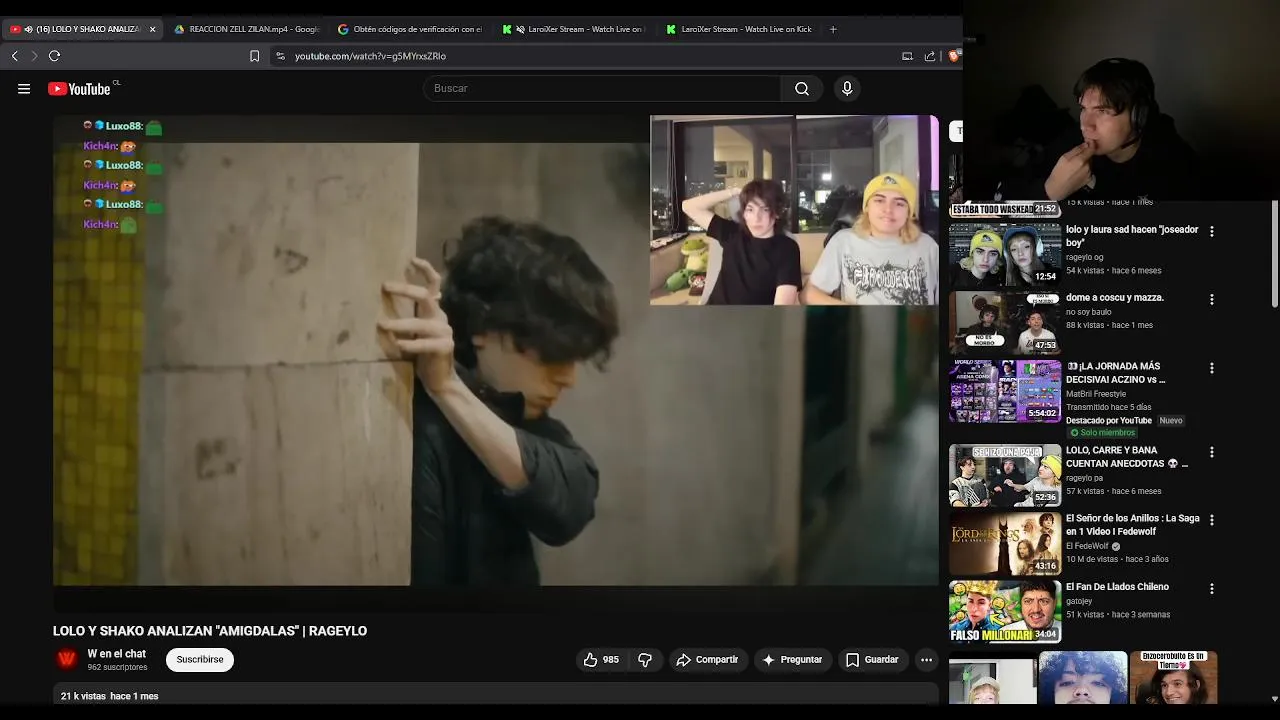
Task: Open more actions ellipsis under video
Action: click(x=926, y=660)
